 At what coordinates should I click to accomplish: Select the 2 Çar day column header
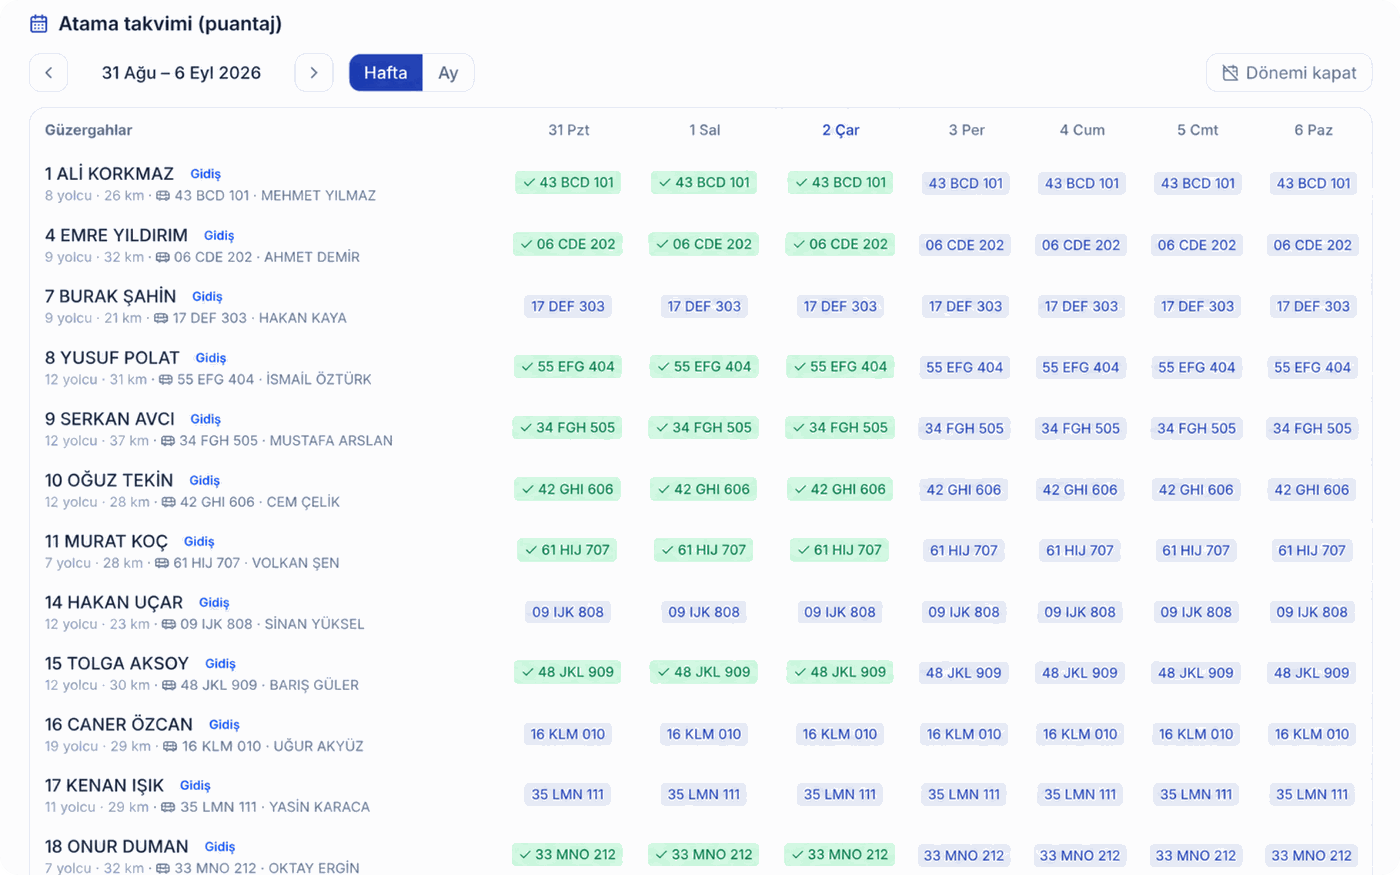pyautogui.click(x=841, y=130)
